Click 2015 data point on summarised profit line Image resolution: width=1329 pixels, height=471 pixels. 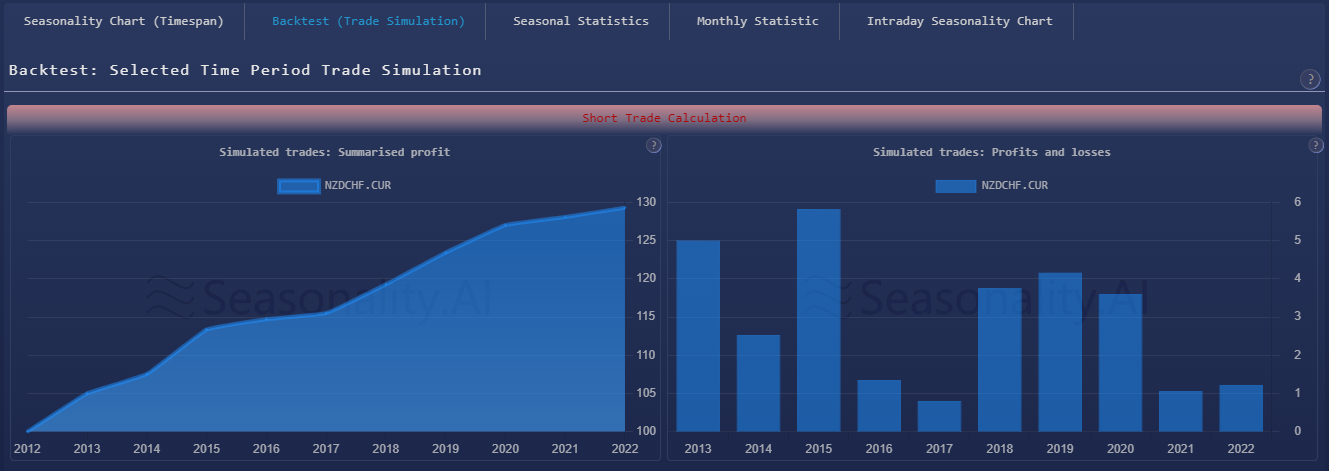click(x=207, y=329)
